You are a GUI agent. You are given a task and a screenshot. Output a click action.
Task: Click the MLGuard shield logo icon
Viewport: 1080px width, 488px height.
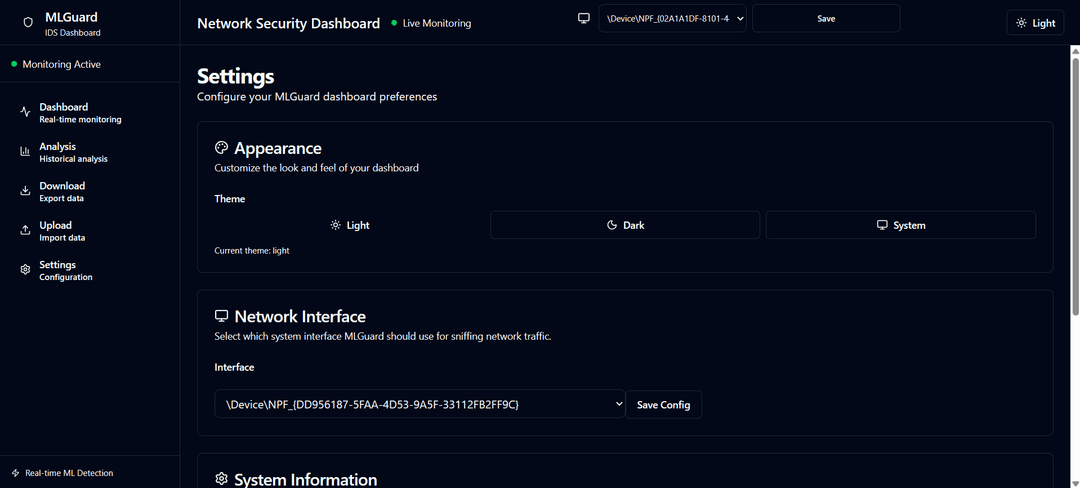click(x=28, y=23)
